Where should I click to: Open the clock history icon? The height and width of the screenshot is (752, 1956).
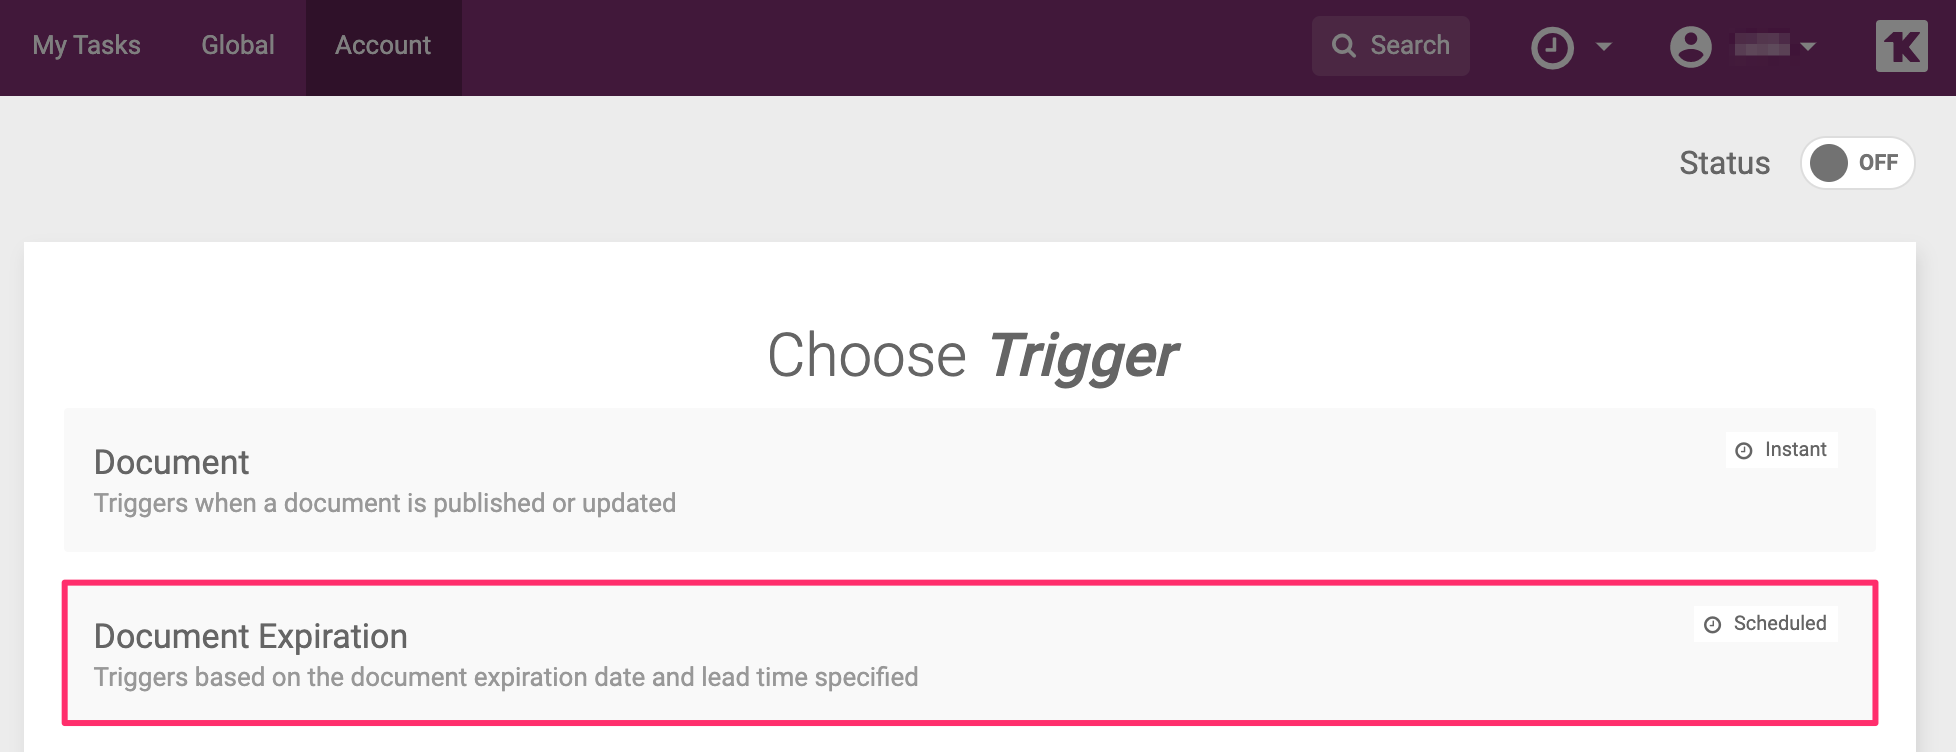coord(1552,47)
